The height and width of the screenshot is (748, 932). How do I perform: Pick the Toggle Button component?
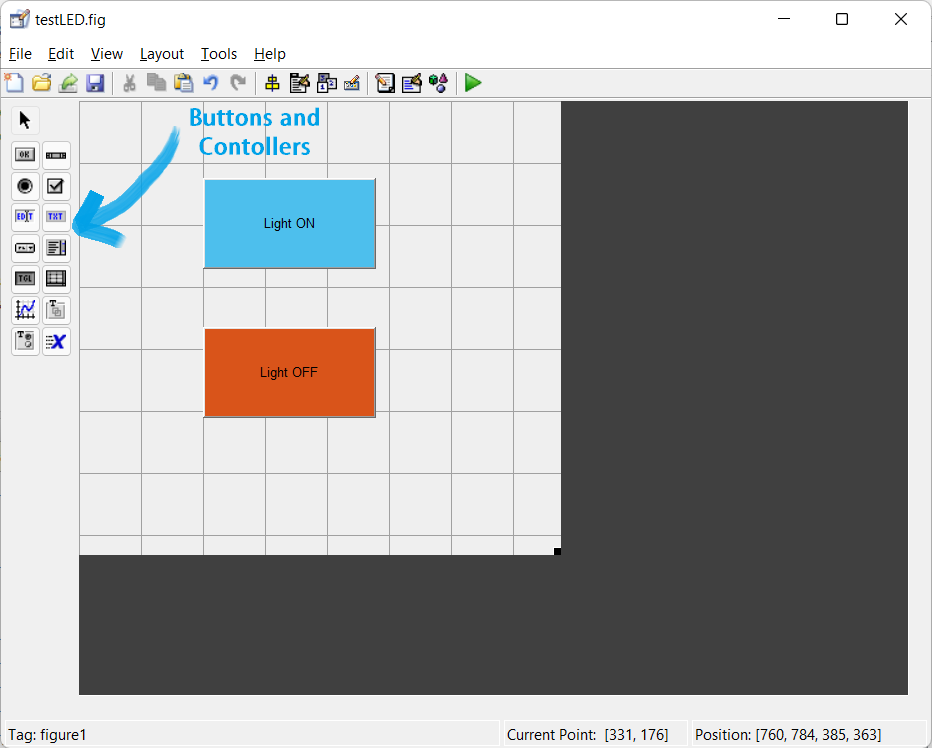(25, 279)
